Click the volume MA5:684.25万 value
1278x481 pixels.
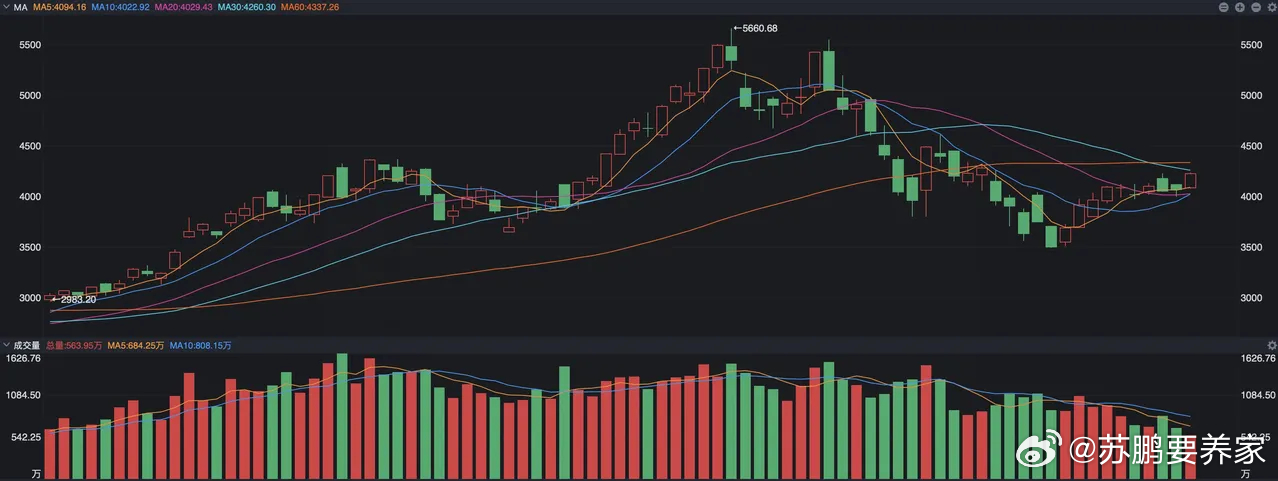tap(136, 345)
